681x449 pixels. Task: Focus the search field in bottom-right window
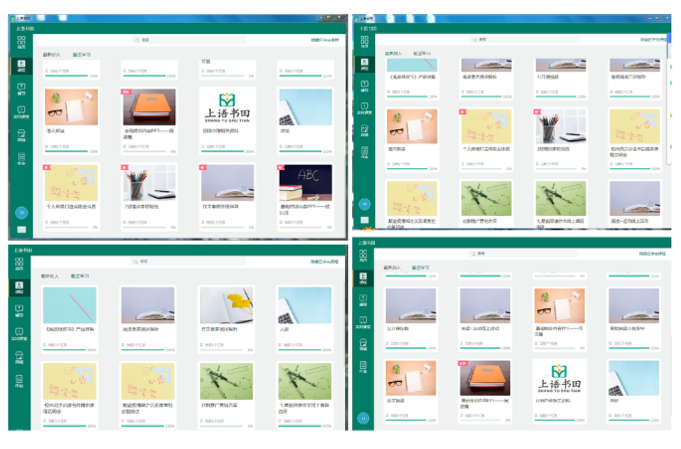(524, 253)
